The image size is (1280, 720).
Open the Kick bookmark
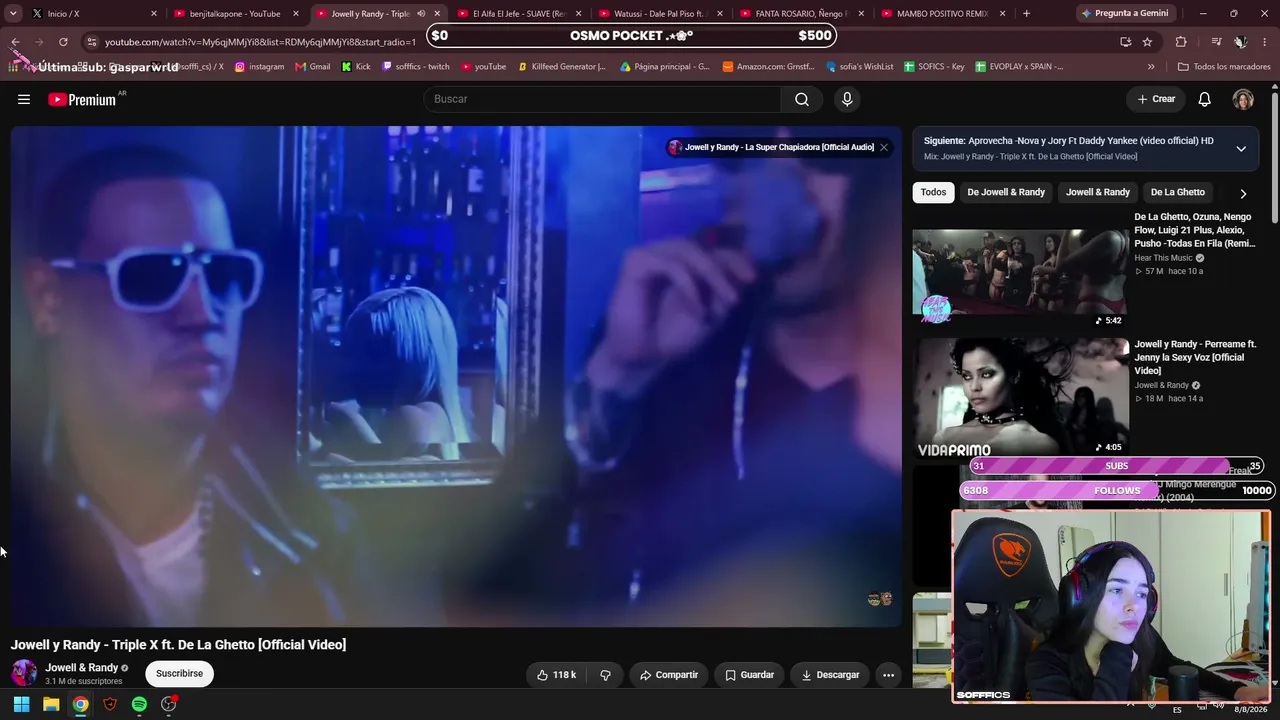(x=356, y=67)
